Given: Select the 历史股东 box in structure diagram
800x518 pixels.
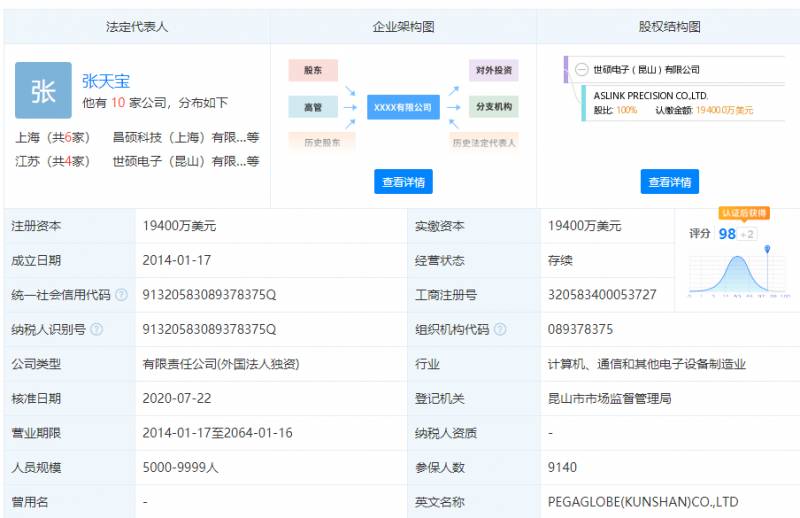Looking at the screenshot, I should tap(322, 142).
